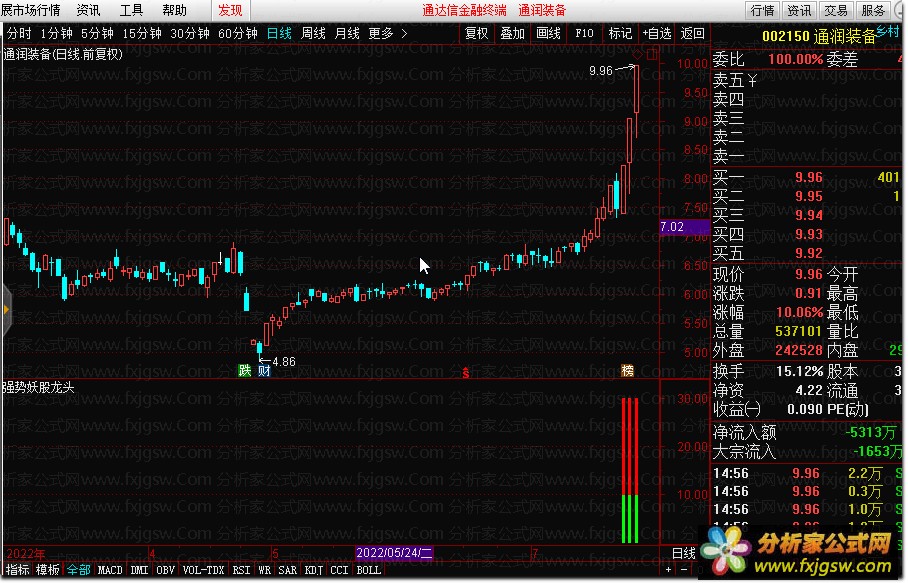Click the 9.96 high-price label on chart

pos(601,71)
